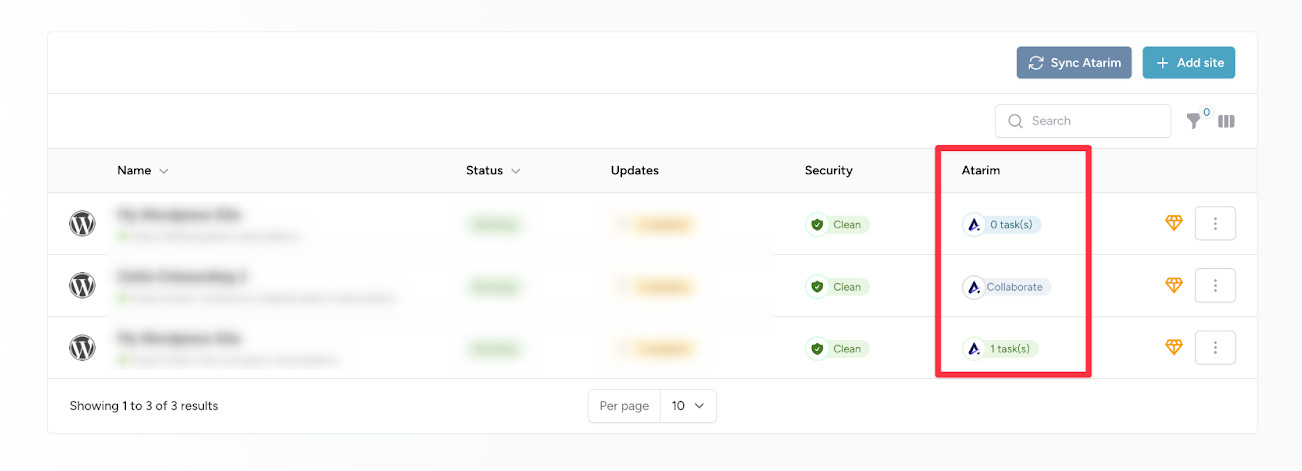
Task: Click the first row orange diamond icon
Action: [1174, 224]
